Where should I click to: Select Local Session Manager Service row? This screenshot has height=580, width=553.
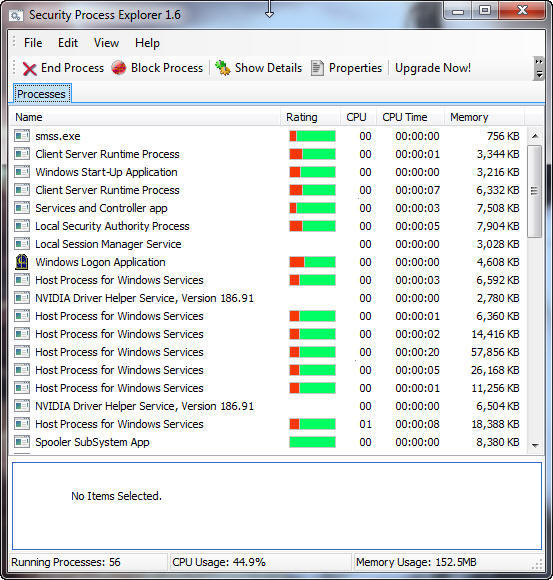267,244
